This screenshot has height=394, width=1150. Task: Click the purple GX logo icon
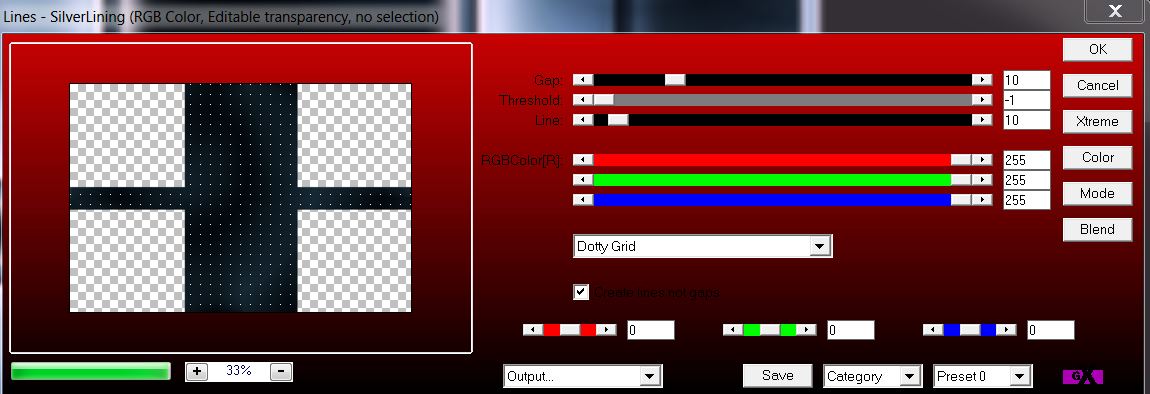[1082, 376]
